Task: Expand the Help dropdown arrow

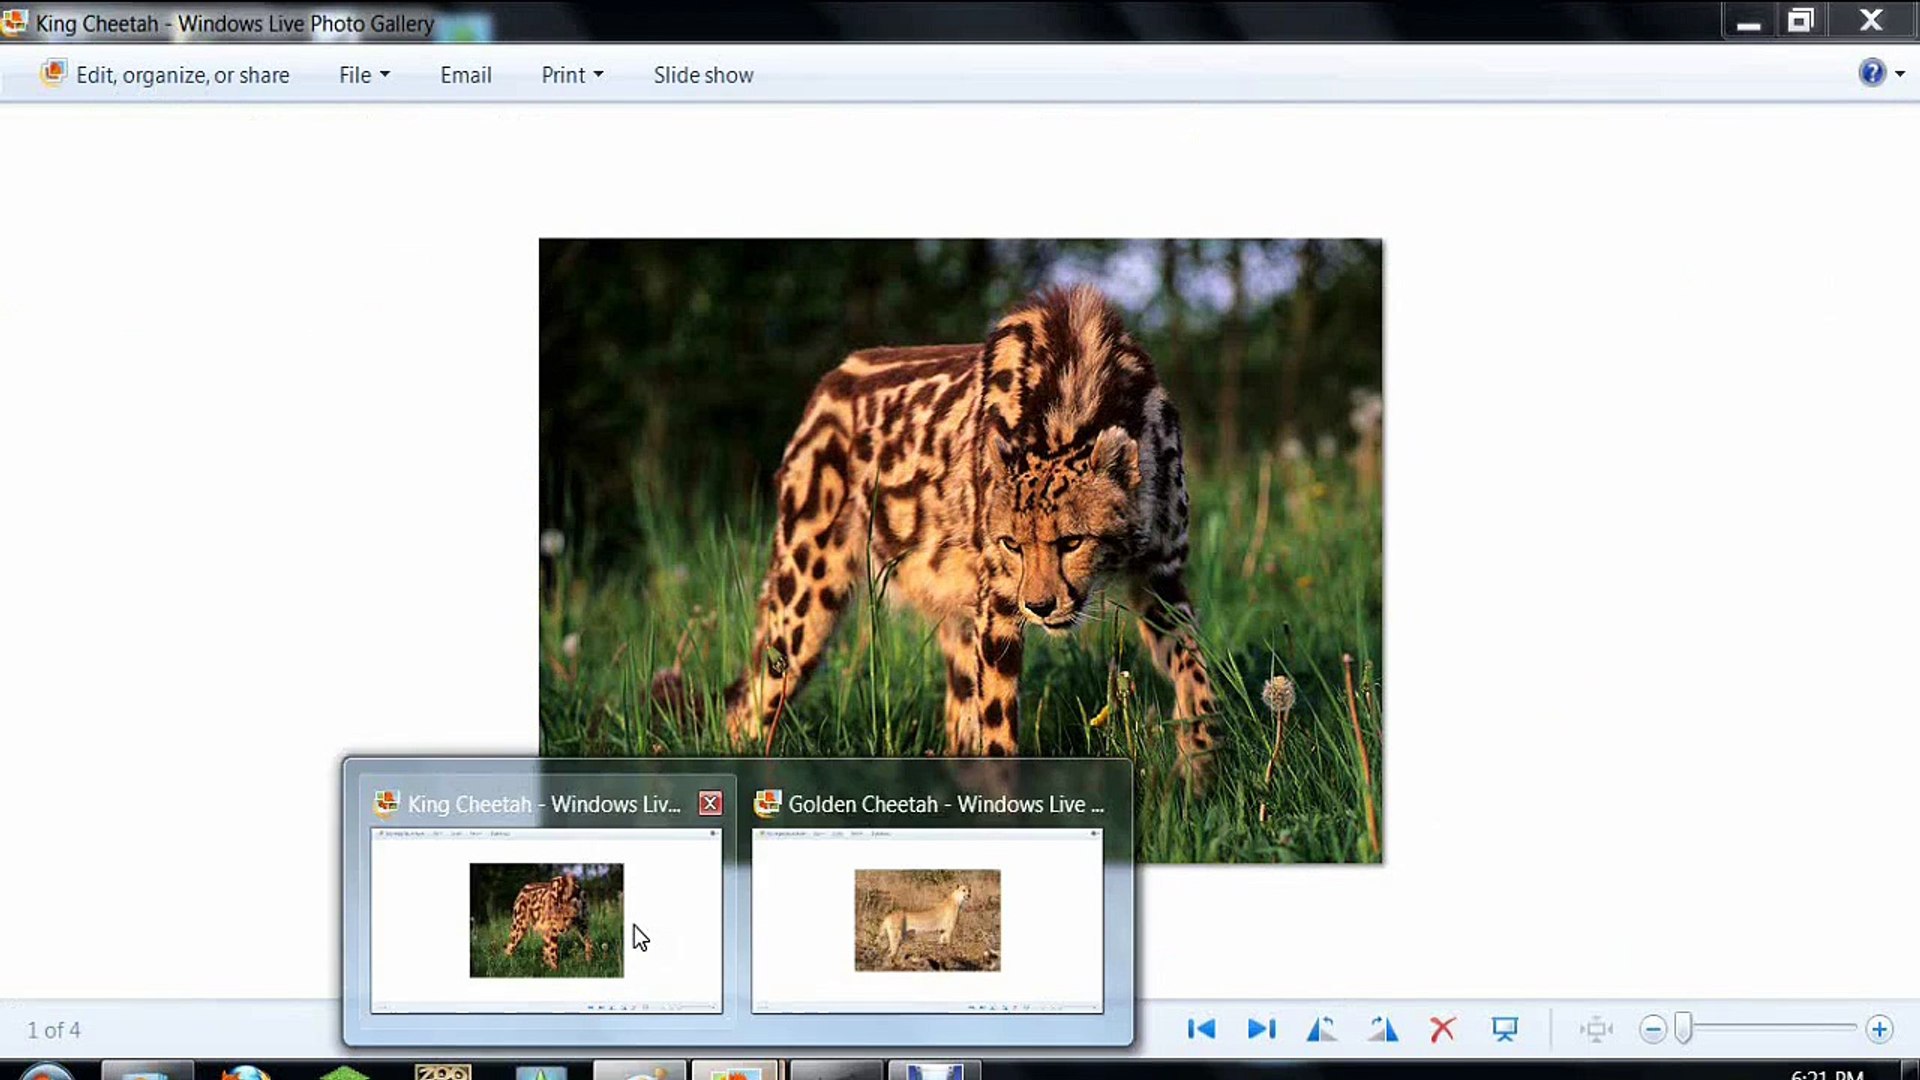Action: pos(1900,74)
